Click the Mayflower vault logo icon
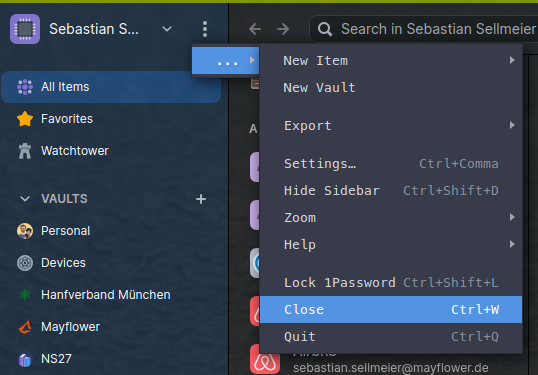The image size is (538, 375). tap(25, 327)
